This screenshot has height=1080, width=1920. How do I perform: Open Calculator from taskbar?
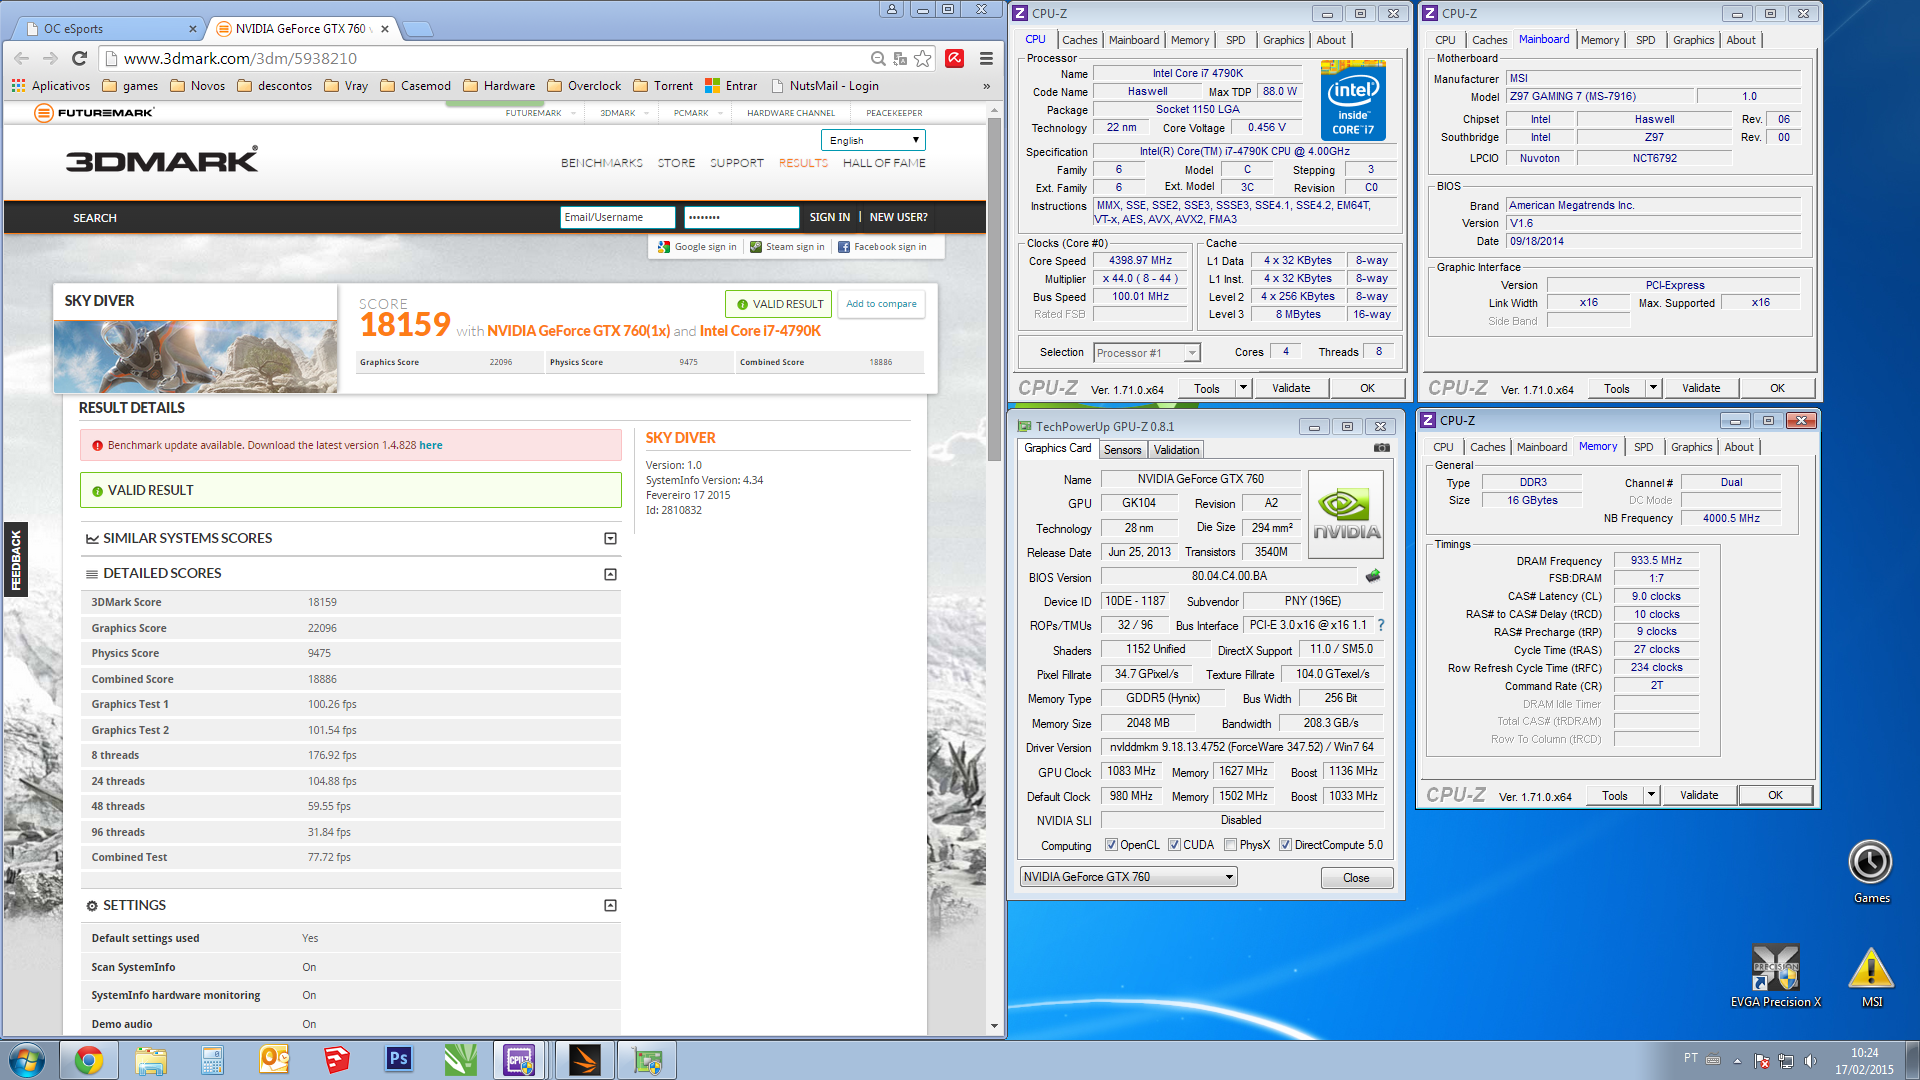point(212,1060)
